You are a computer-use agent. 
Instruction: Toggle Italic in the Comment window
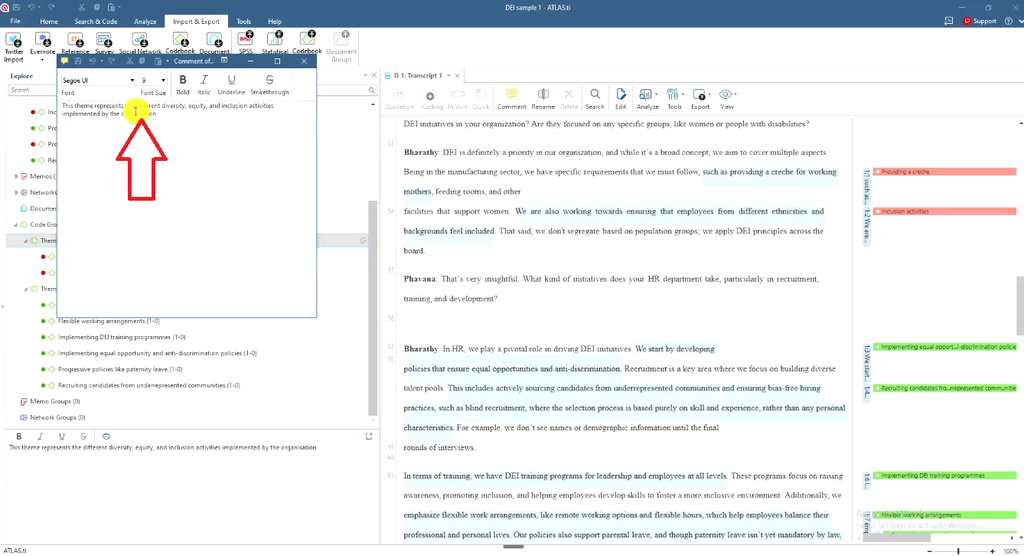pos(204,84)
